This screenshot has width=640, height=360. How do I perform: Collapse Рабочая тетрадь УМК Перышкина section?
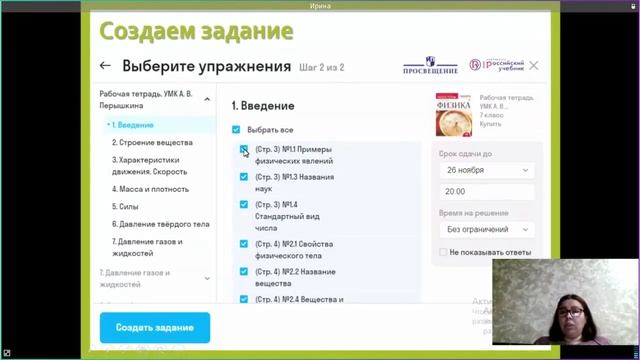pos(207,100)
